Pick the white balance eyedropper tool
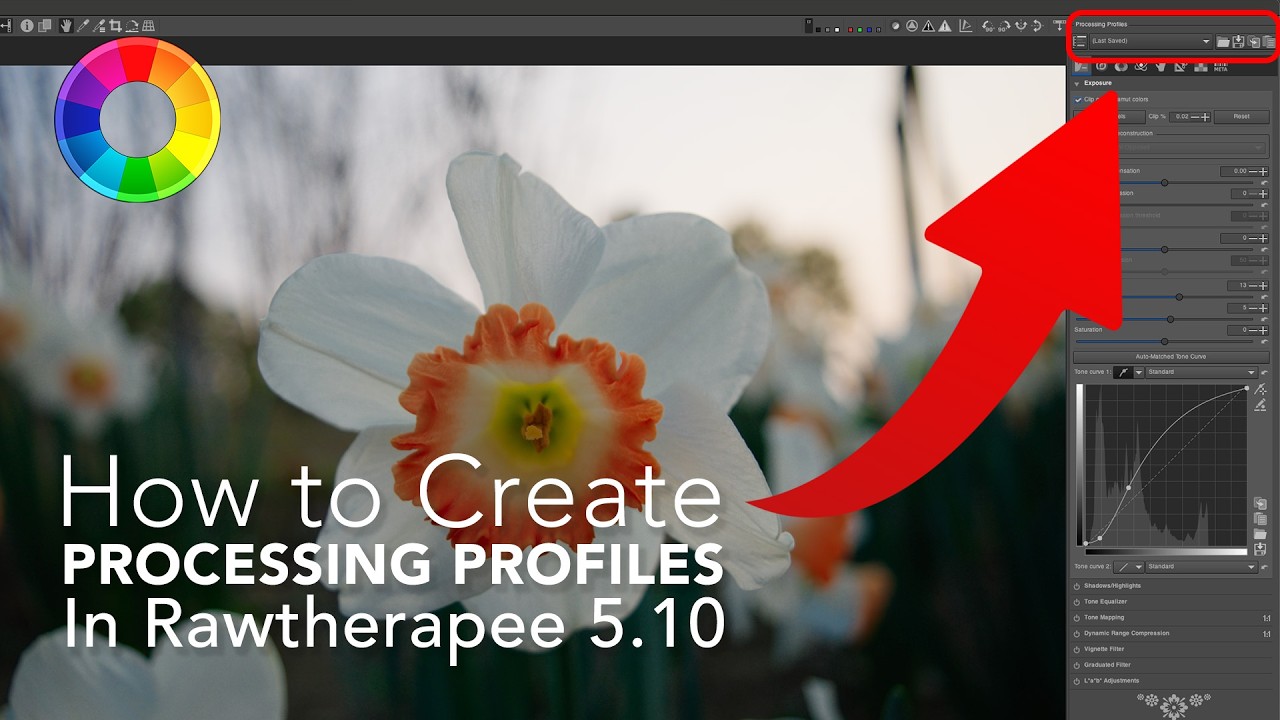 83,25
